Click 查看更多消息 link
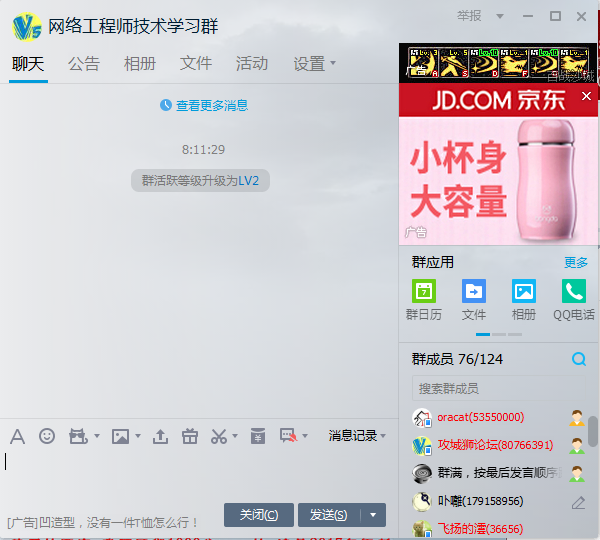The image size is (600, 540). coord(212,105)
